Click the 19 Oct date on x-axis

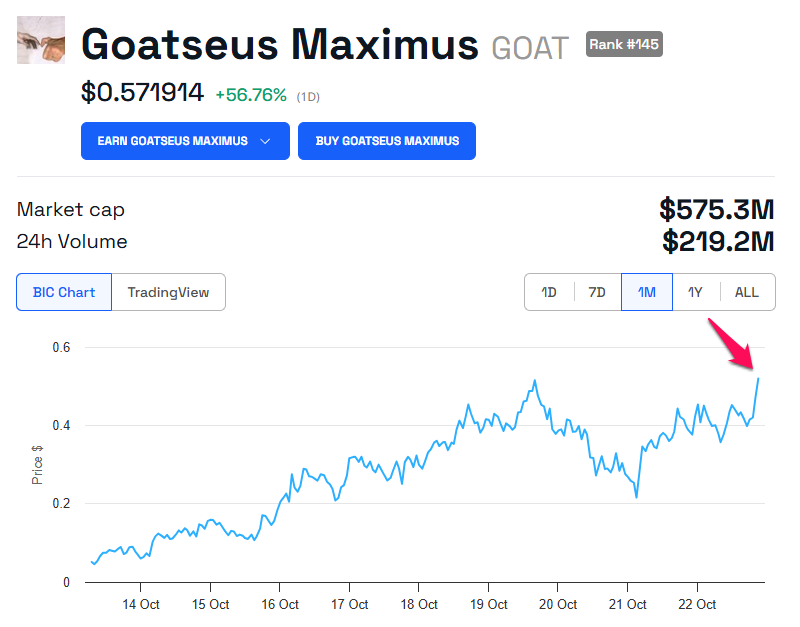pos(489,604)
